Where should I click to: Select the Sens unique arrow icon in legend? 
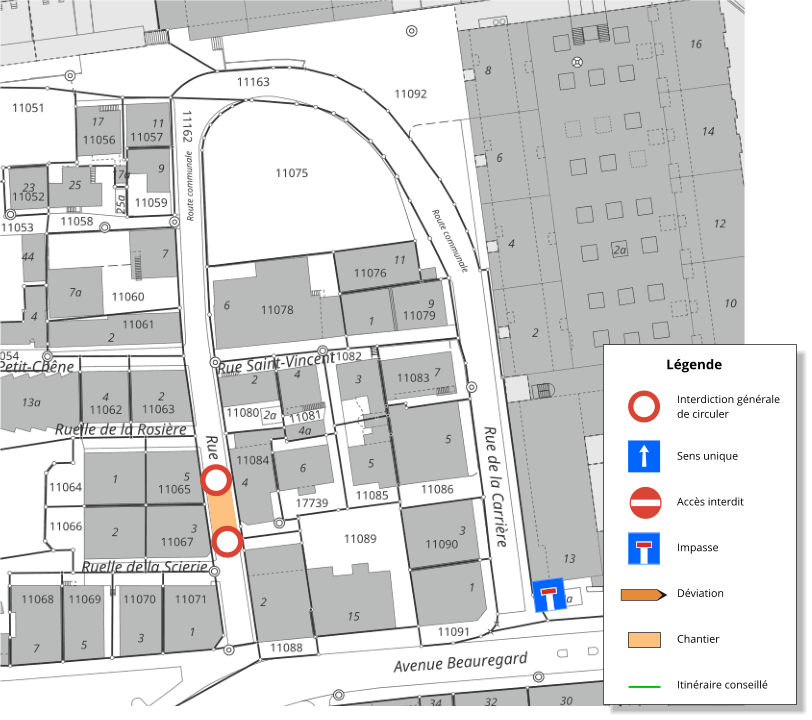coord(644,456)
